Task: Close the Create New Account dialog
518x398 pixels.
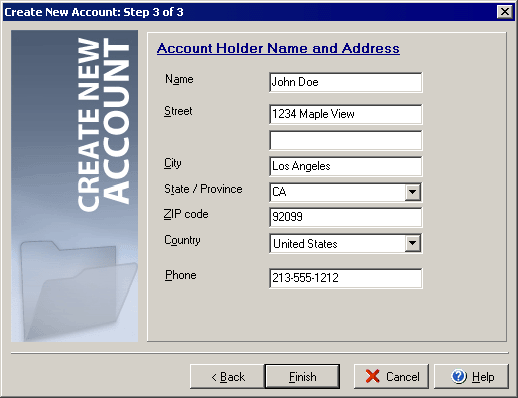Action: 505,12
